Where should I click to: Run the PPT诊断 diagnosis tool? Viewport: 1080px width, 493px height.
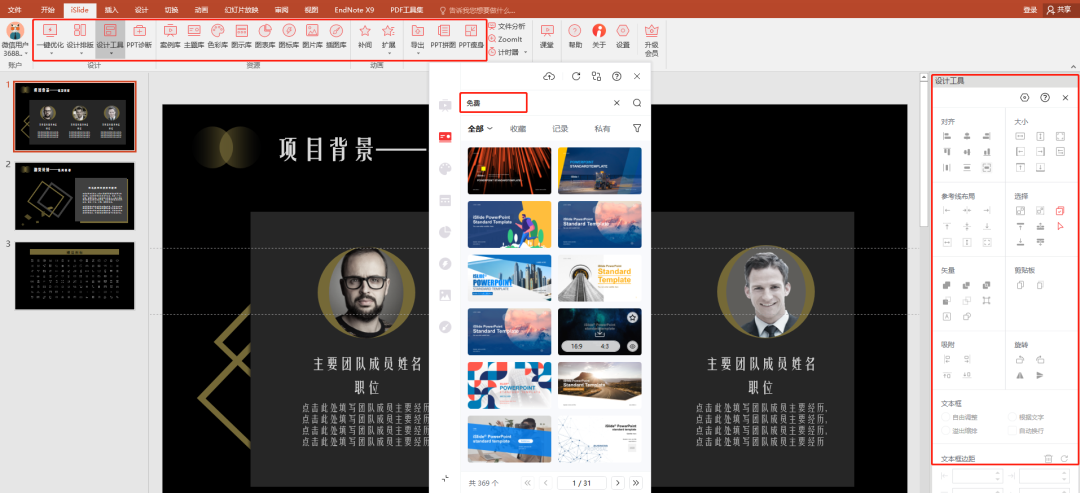pyautogui.click(x=139, y=36)
